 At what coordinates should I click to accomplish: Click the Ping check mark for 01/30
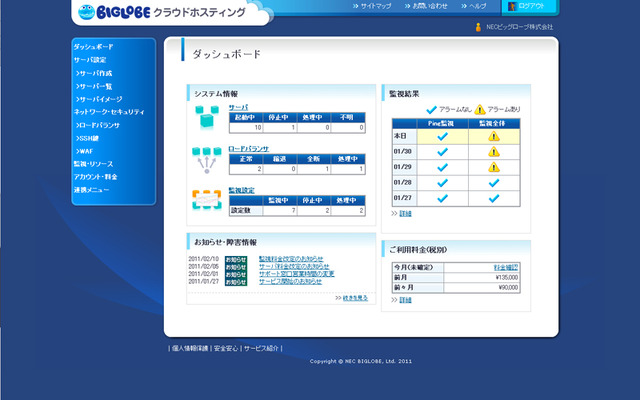(x=442, y=151)
